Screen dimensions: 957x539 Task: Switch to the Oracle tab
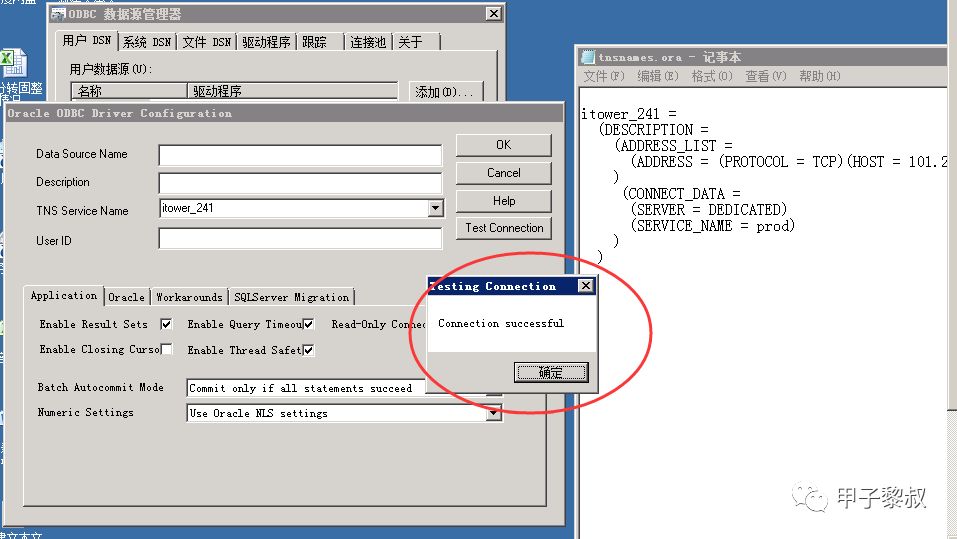point(126,297)
